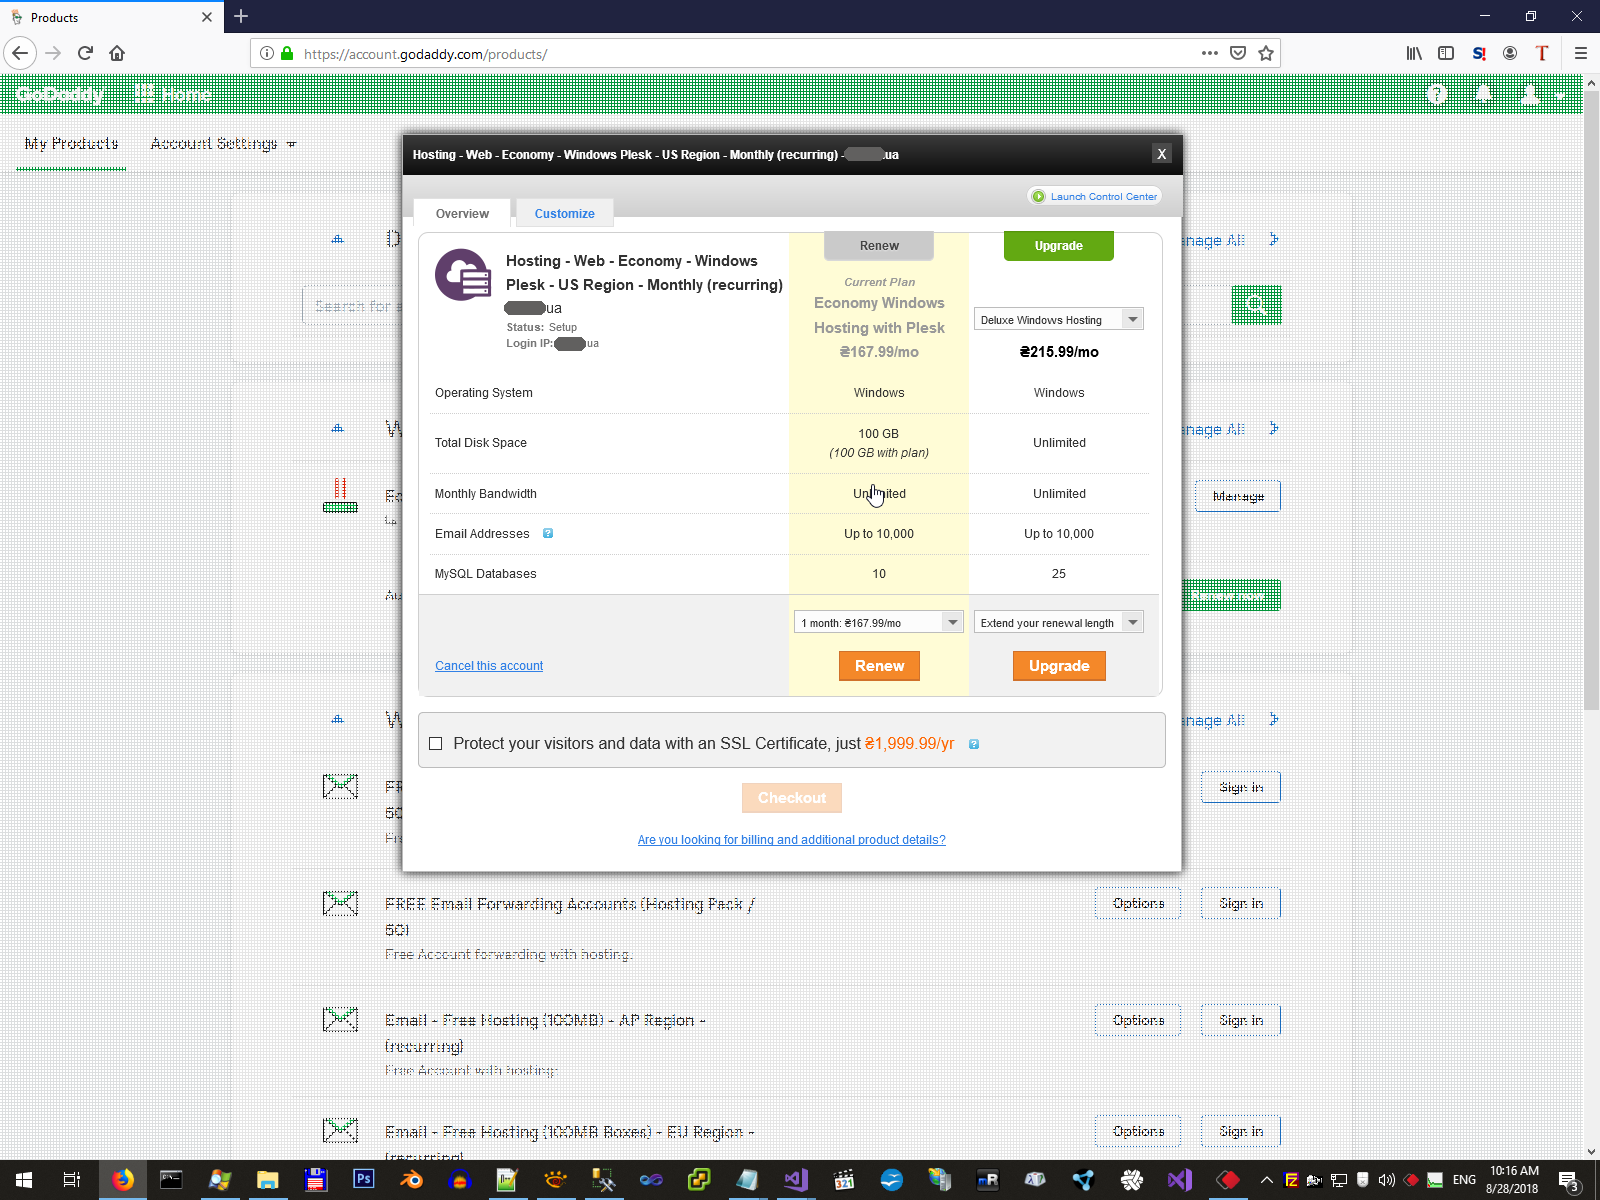
Task: Show the Firefox sidebar
Action: click(x=1446, y=53)
